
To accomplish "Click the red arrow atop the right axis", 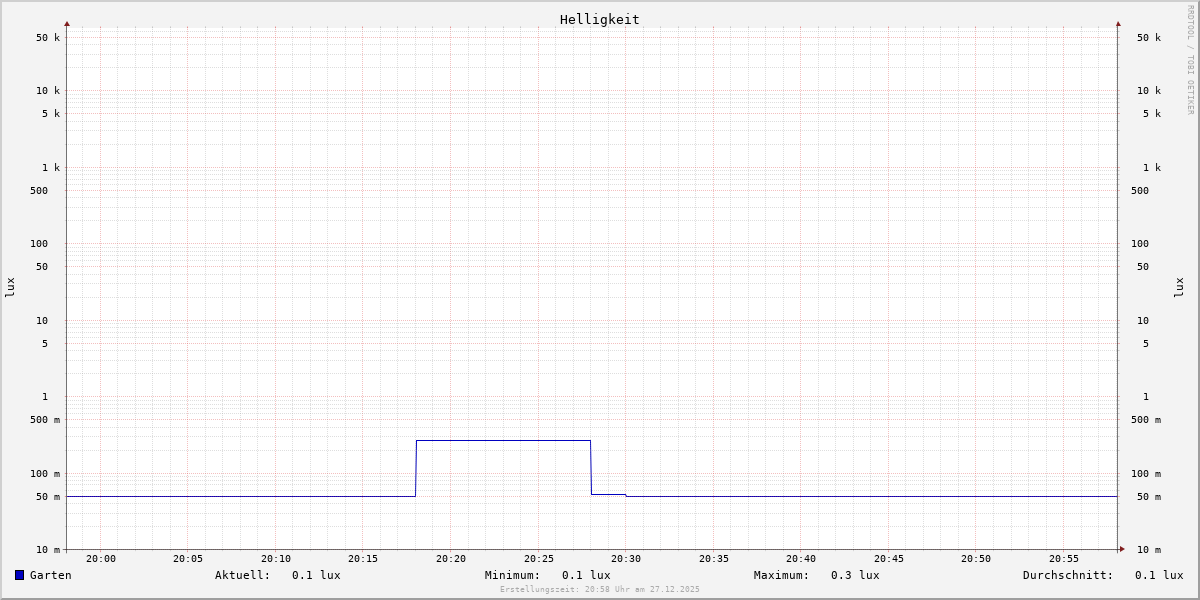I will 1118,24.
